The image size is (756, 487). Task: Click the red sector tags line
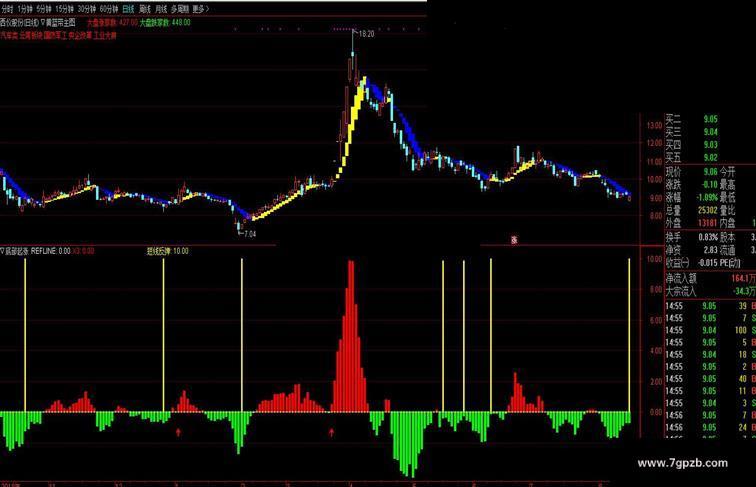tap(58, 35)
